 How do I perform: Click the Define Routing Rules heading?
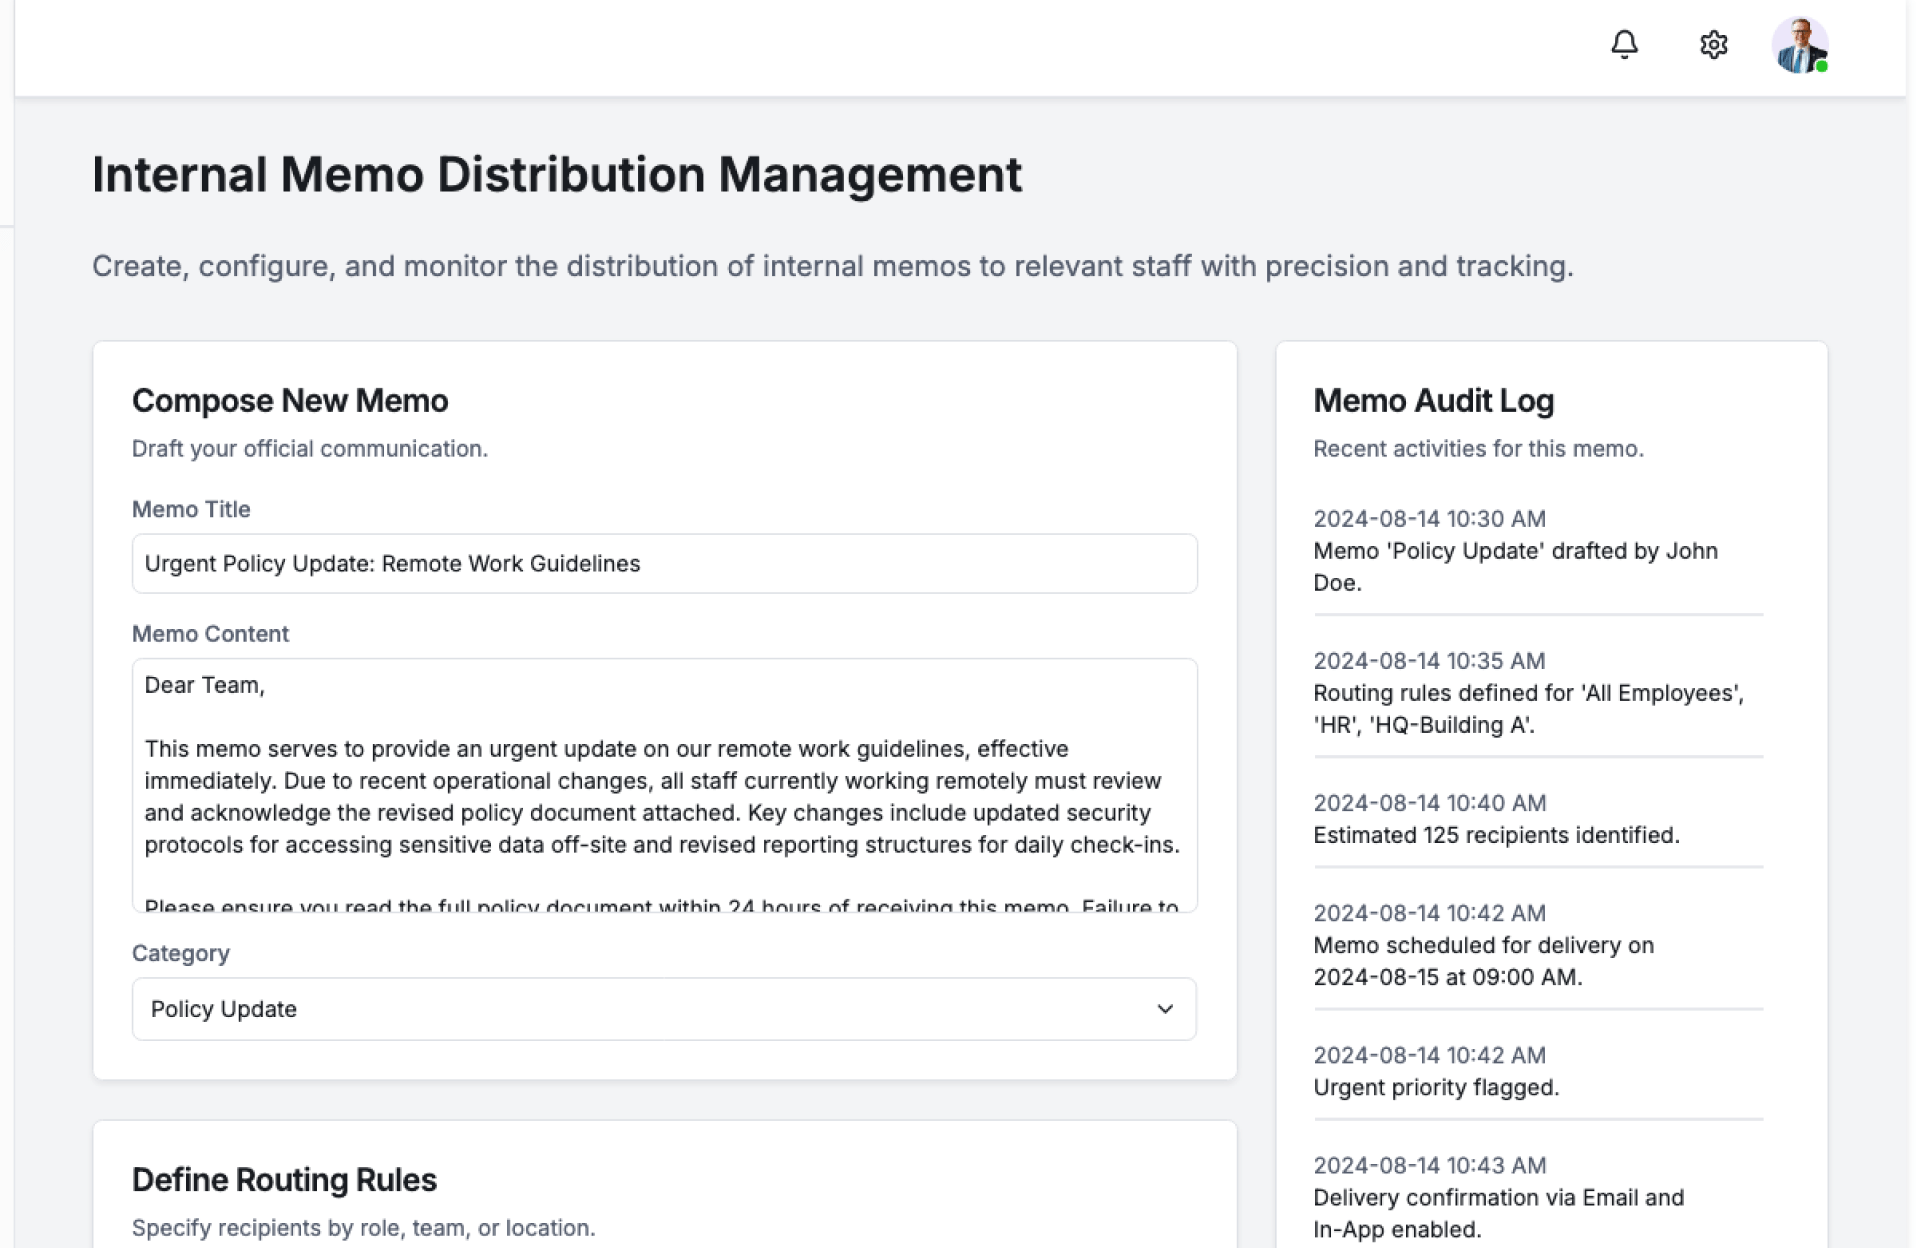pyautogui.click(x=284, y=1180)
